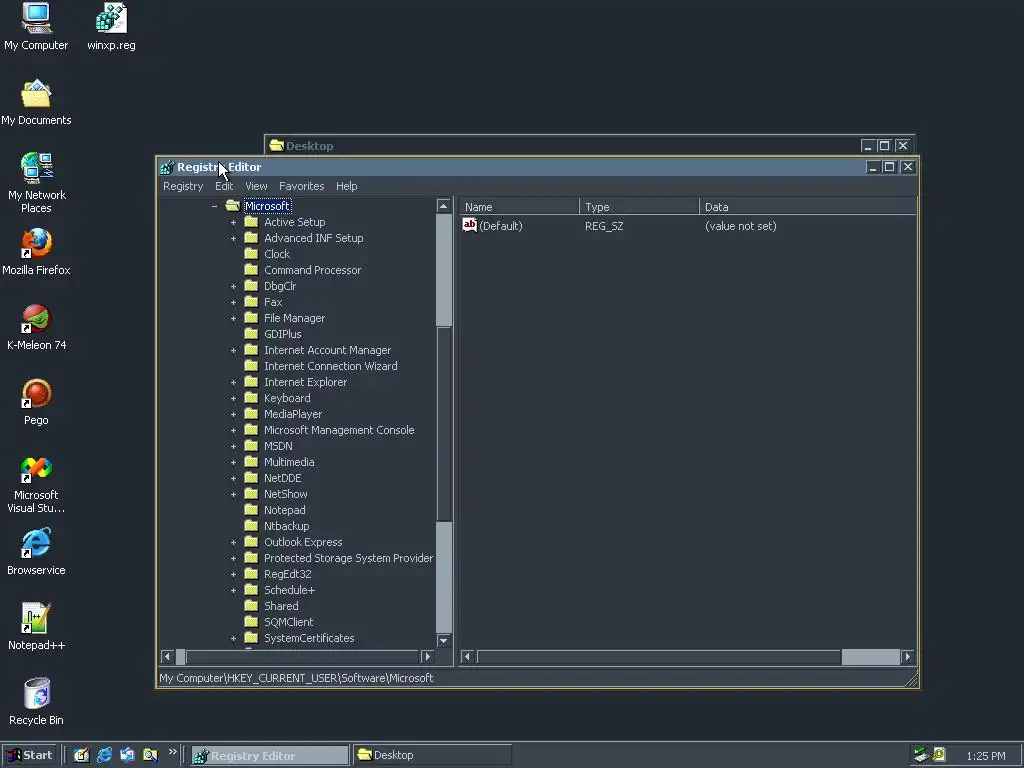Click the tree pane scroll right arrow
1024x768 pixels.
point(428,656)
